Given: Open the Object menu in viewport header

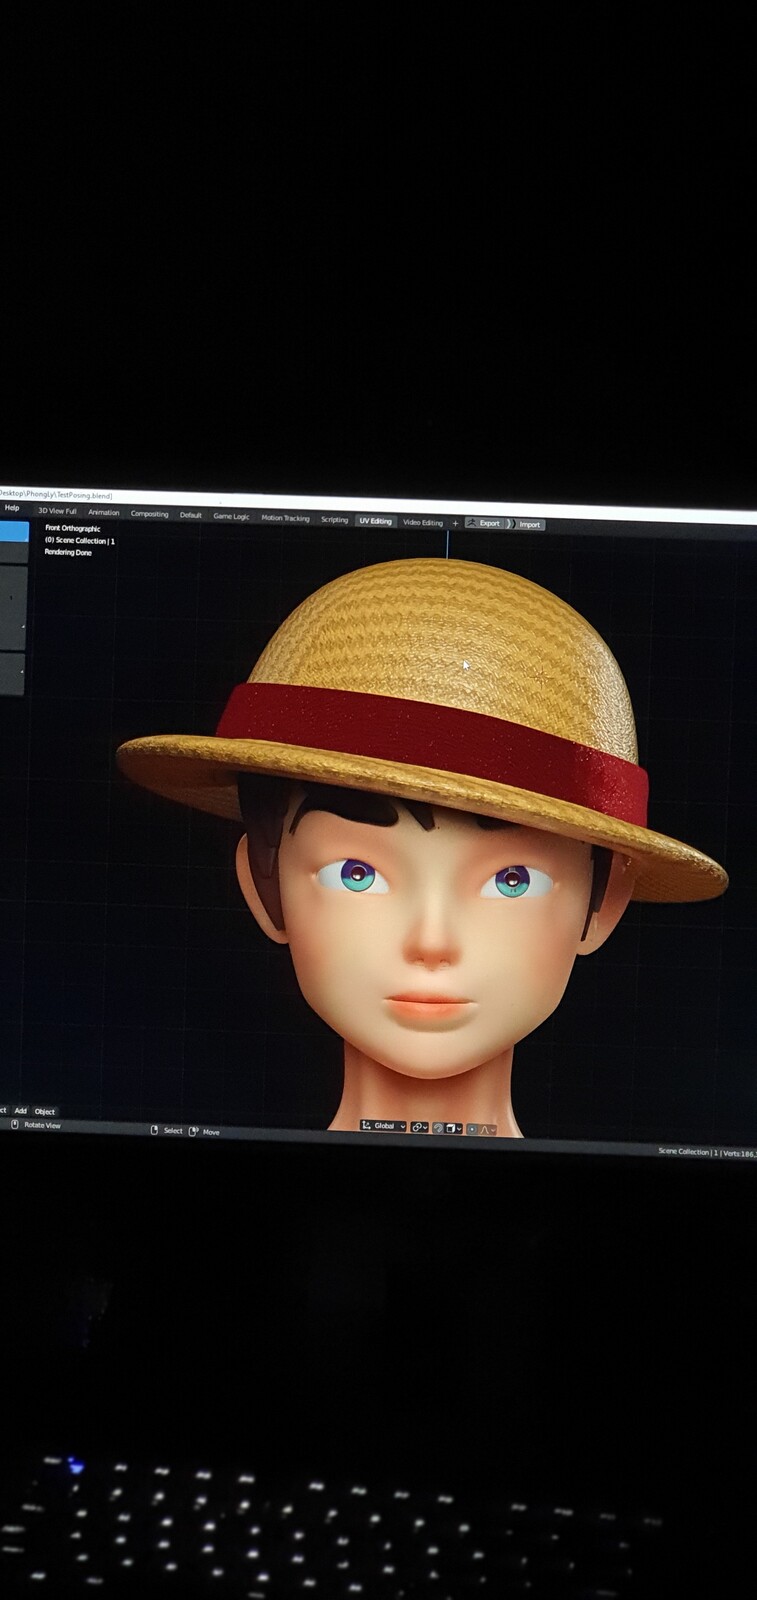Looking at the screenshot, I should 45,1111.
